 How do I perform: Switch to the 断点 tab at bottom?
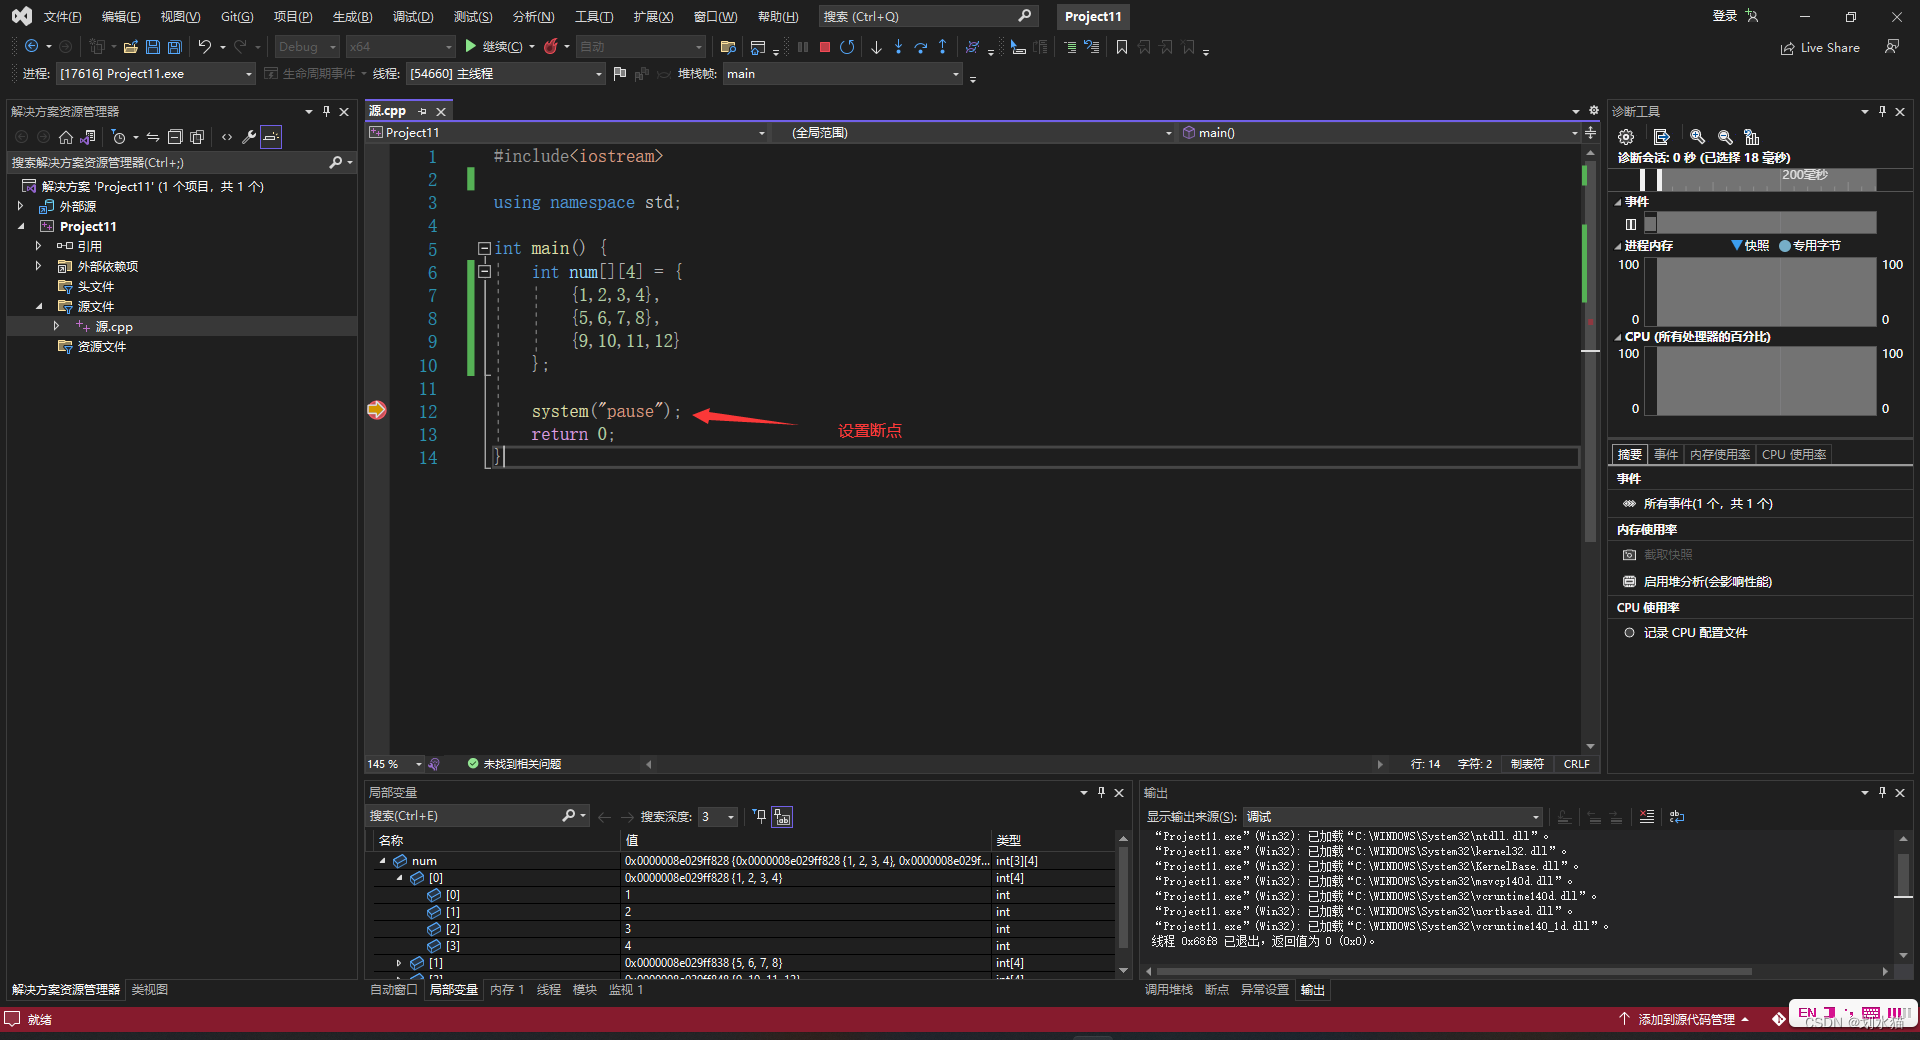pyautogui.click(x=1217, y=990)
